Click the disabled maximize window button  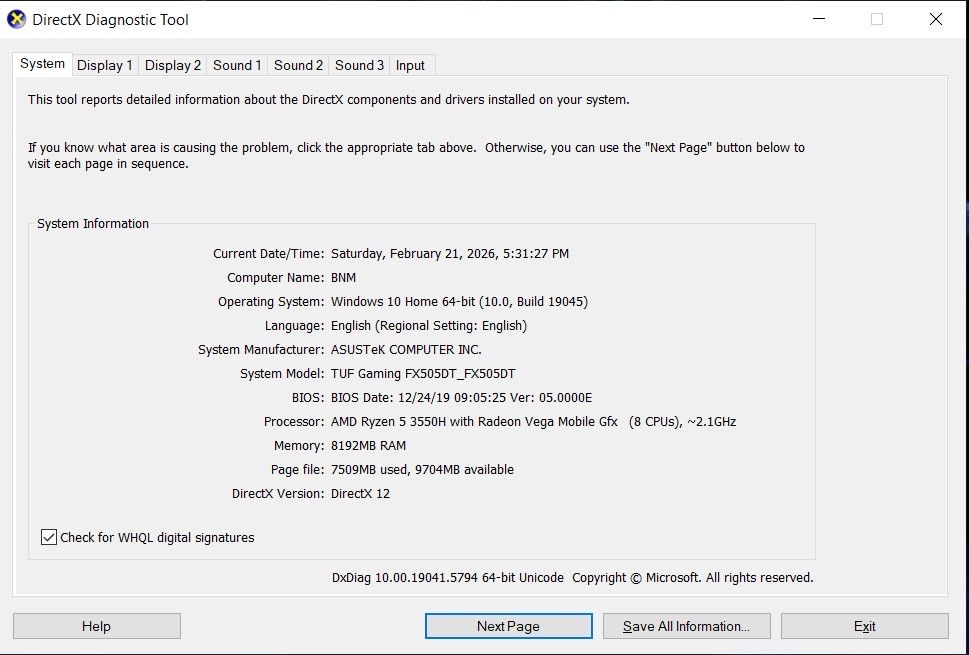(x=877, y=19)
